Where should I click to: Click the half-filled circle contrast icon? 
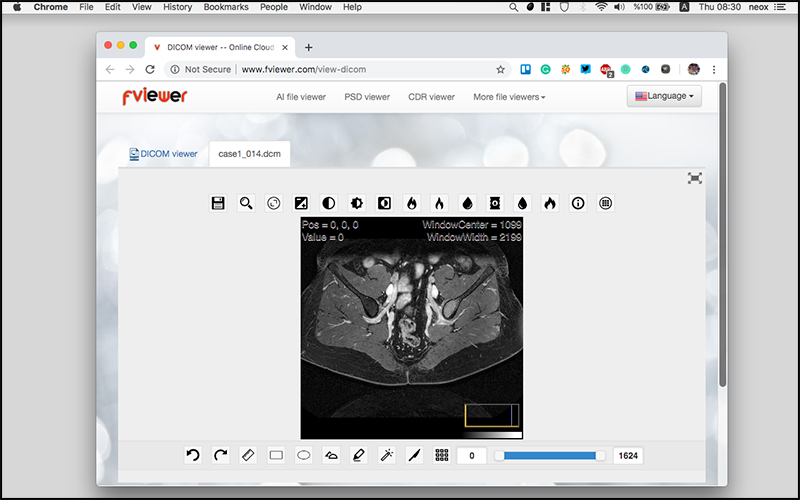[329, 203]
